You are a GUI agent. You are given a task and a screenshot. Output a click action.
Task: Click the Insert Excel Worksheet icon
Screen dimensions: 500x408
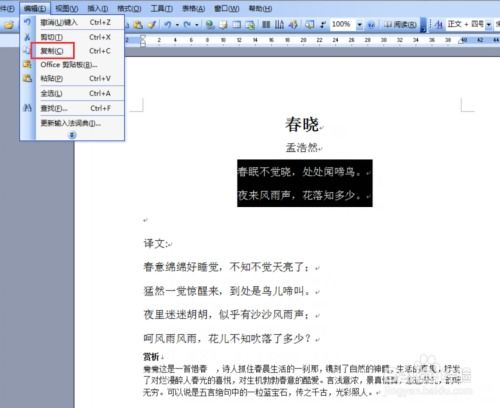point(250,25)
